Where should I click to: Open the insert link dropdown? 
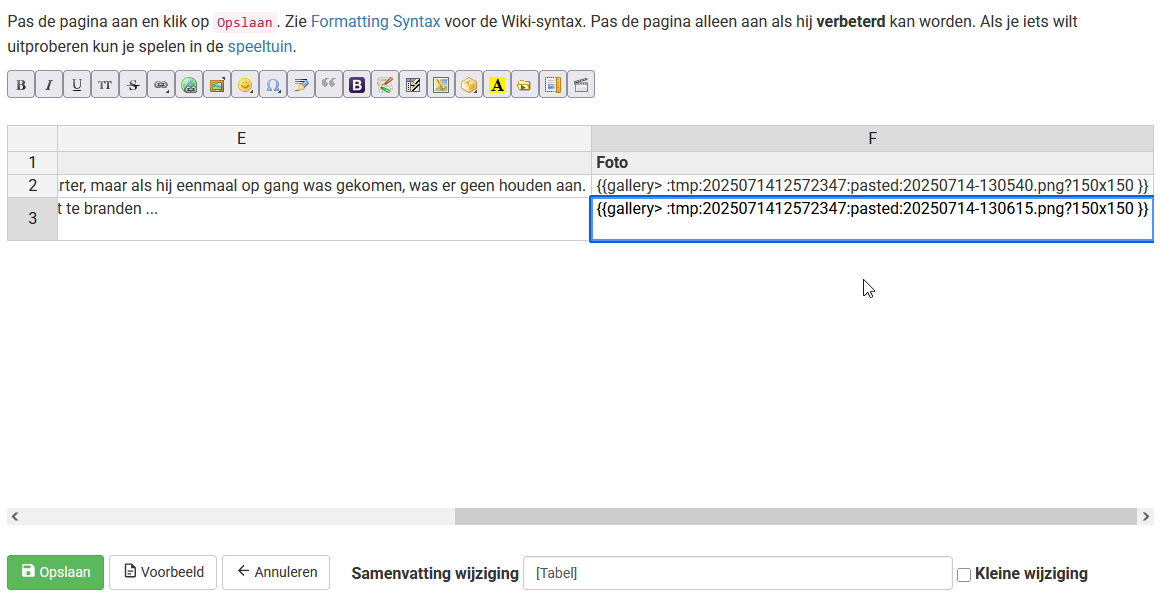[x=161, y=85]
